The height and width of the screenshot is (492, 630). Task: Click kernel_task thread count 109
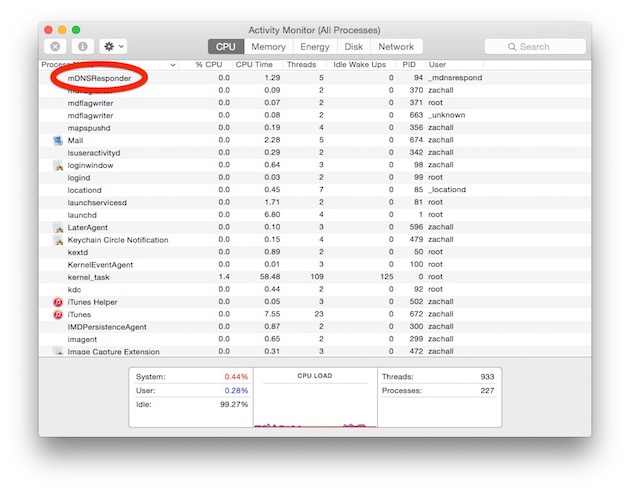tap(317, 277)
